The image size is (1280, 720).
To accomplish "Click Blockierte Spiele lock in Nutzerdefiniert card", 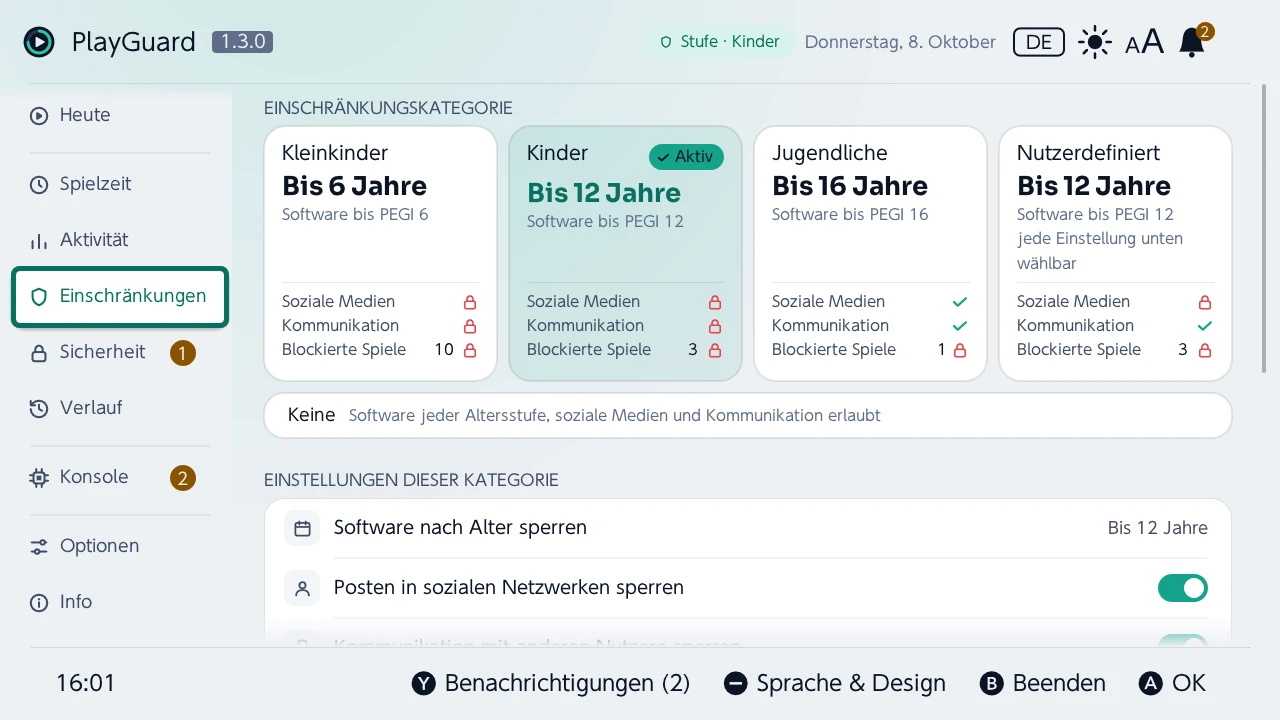I will click(x=1205, y=350).
